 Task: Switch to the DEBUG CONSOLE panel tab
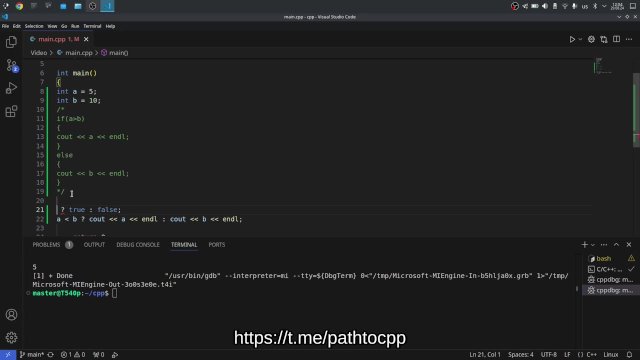coord(138,245)
